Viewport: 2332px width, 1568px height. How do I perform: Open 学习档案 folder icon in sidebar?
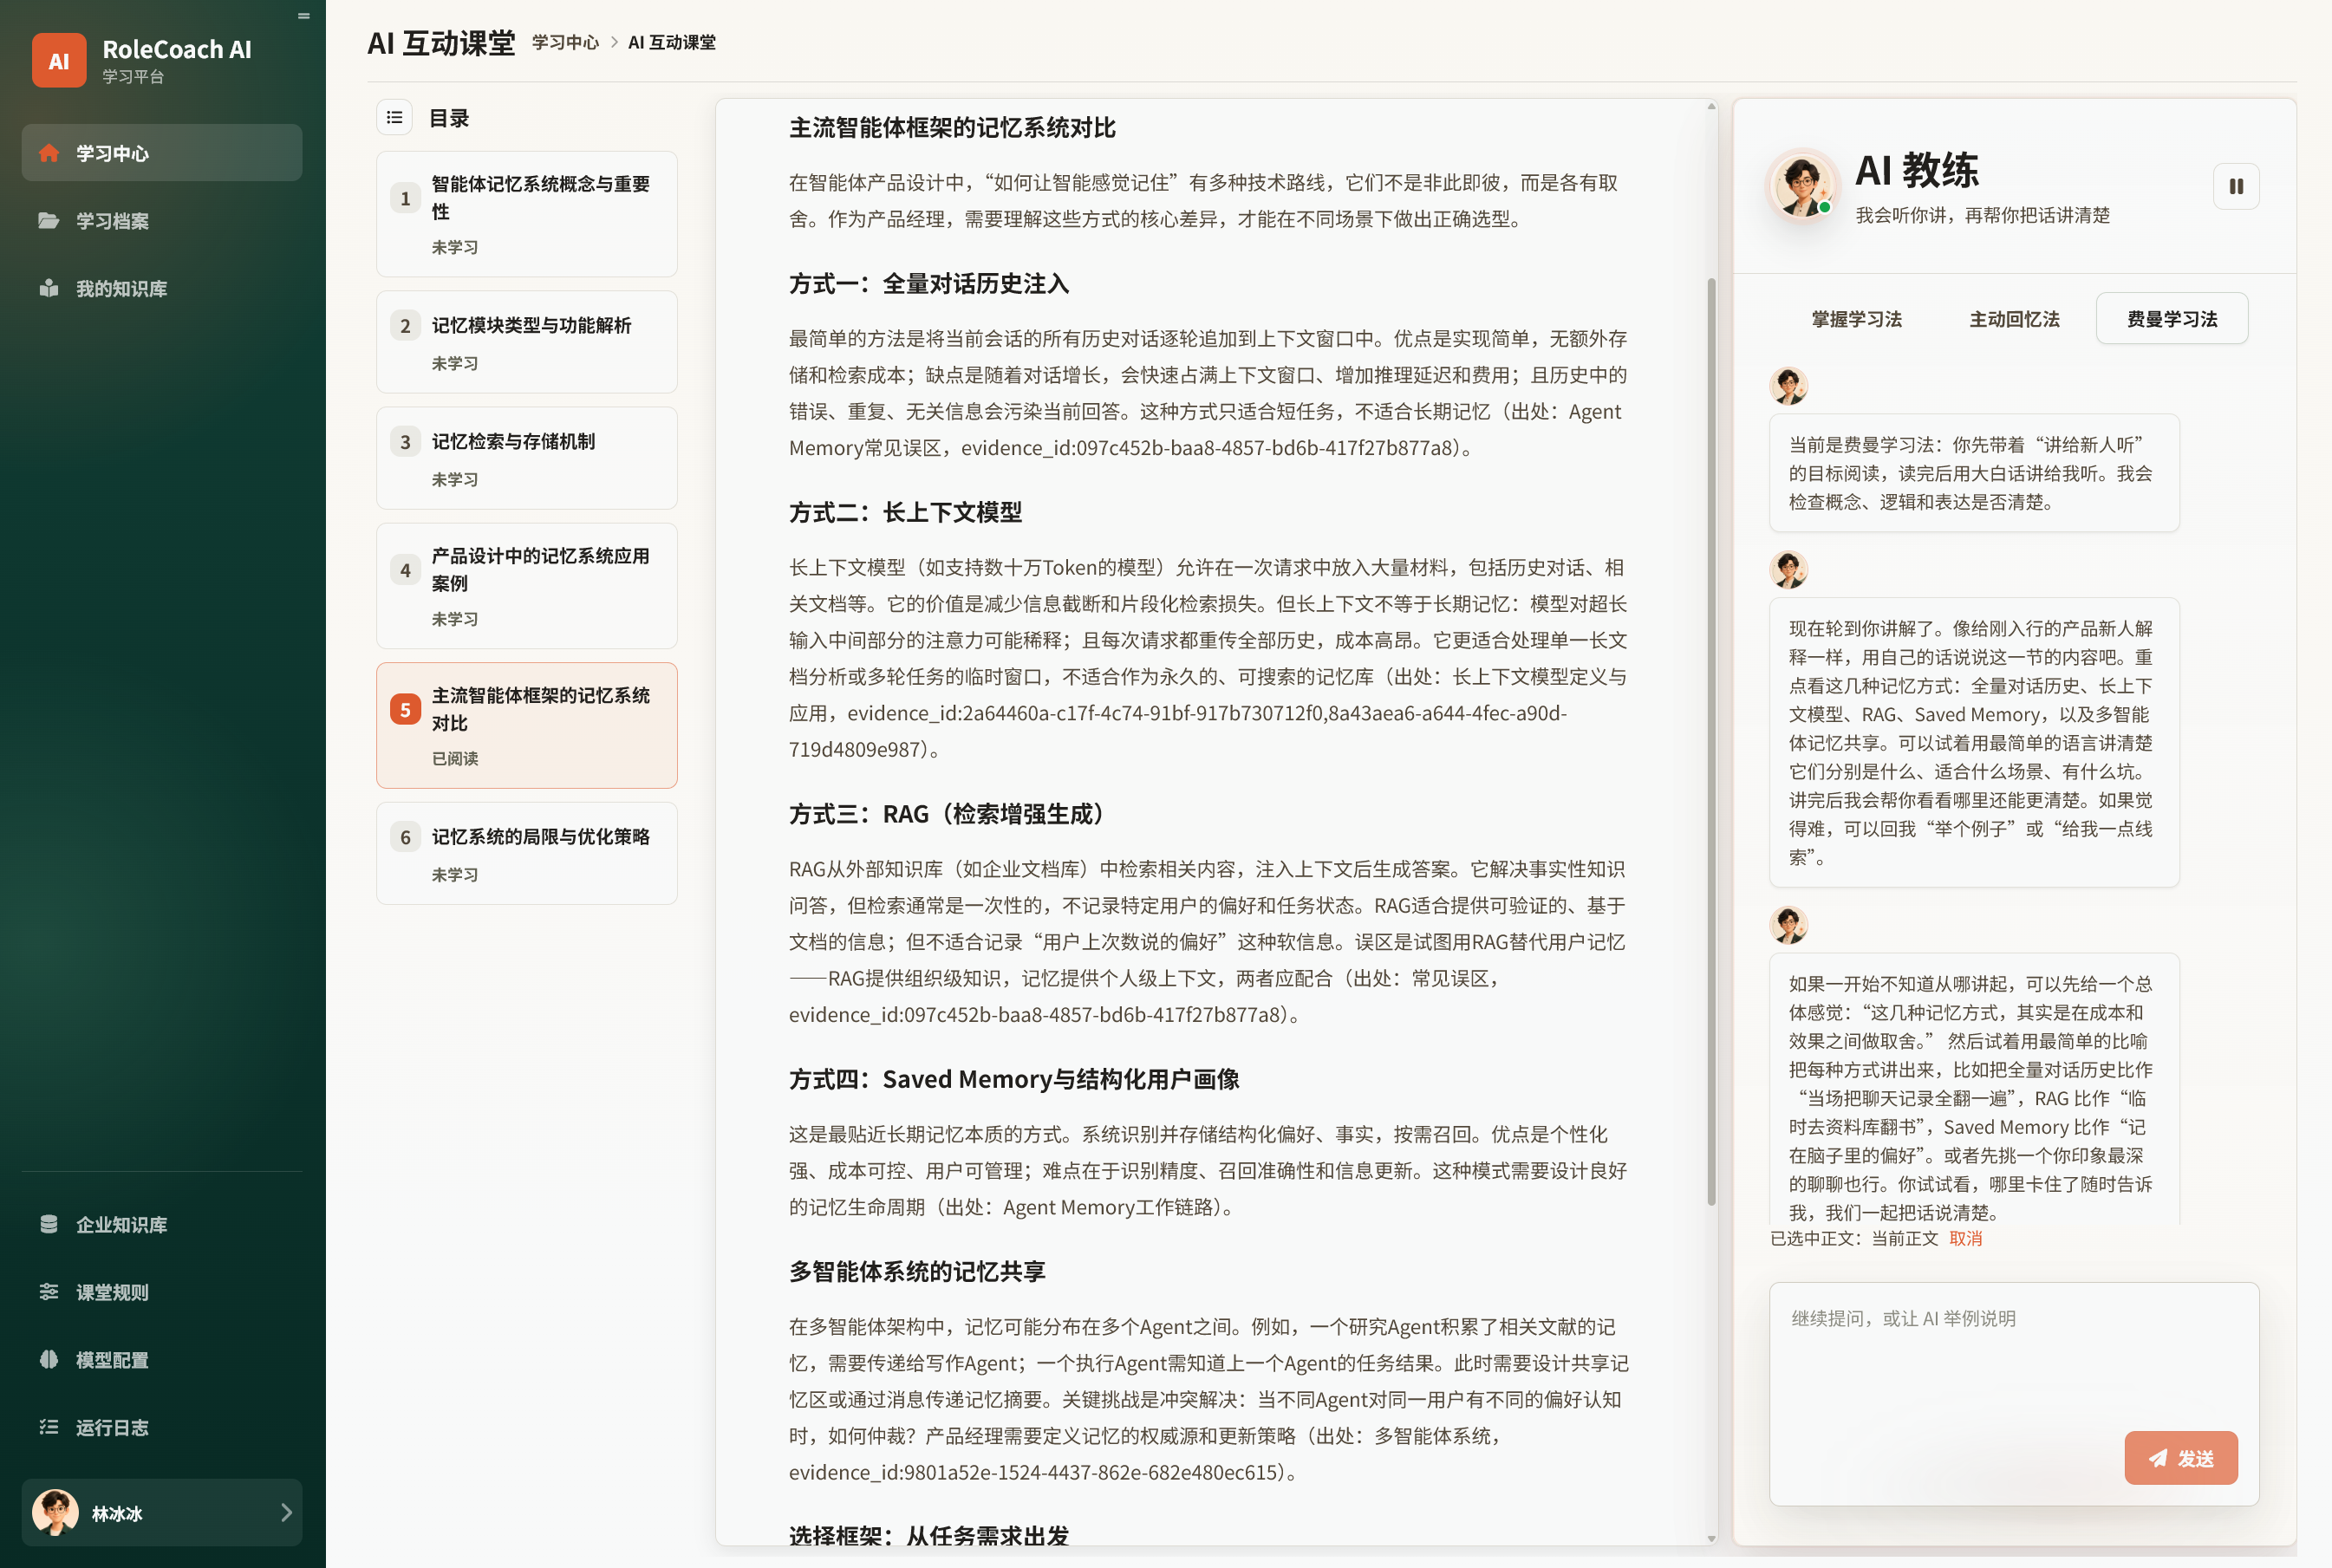click(x=49, y=220)
